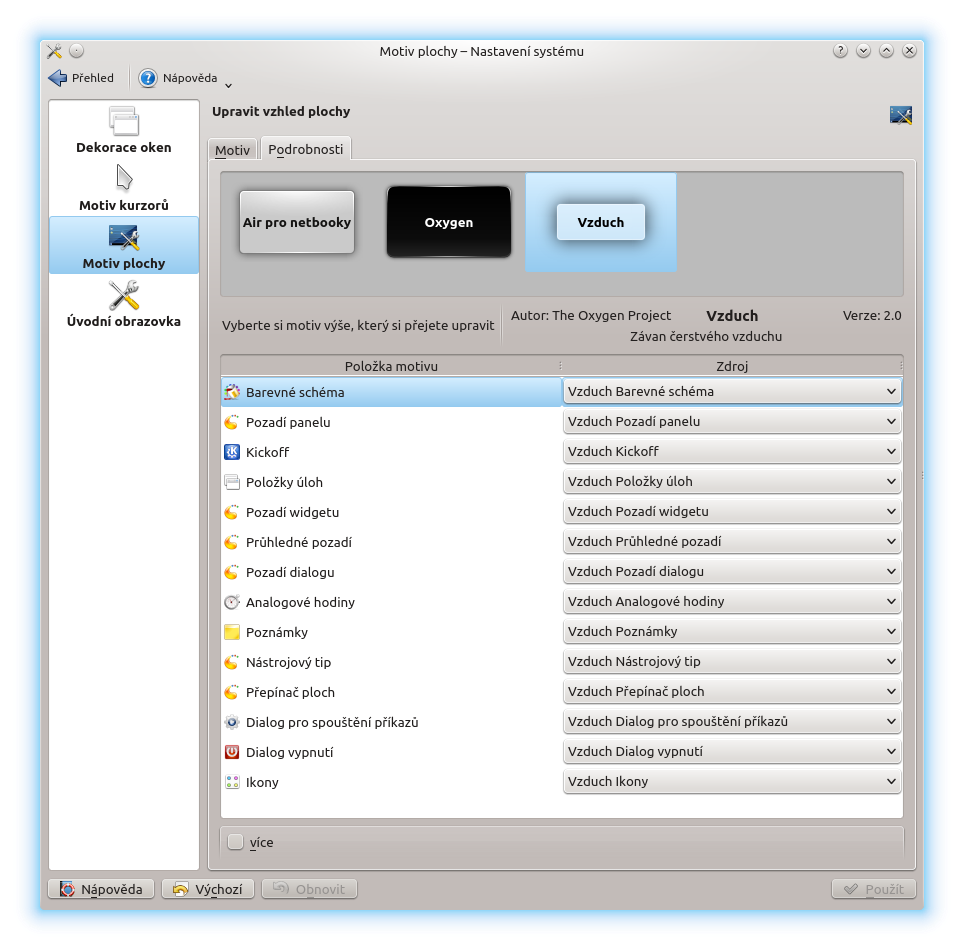Open the Vzduch Ikony dropdown

(x=732, y=782)
